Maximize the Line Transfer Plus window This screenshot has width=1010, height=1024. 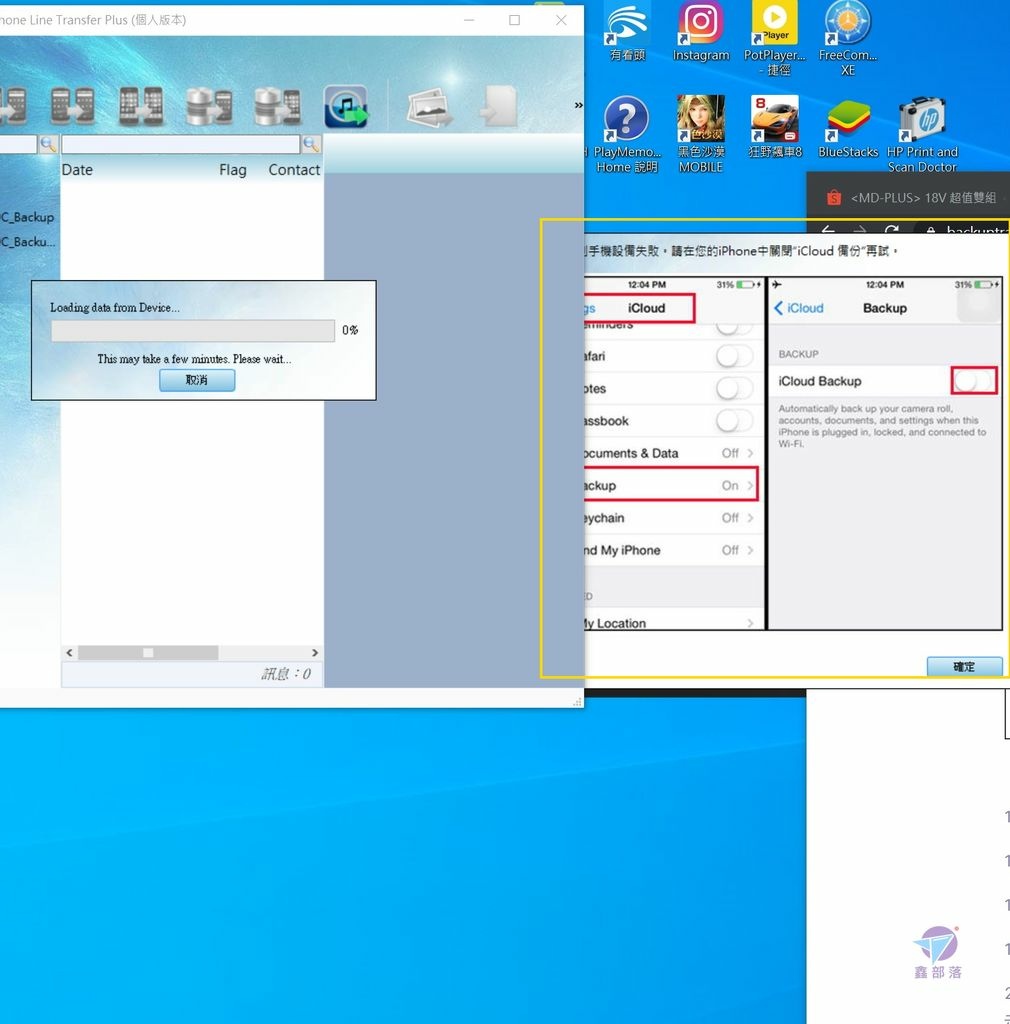[514, 20]
